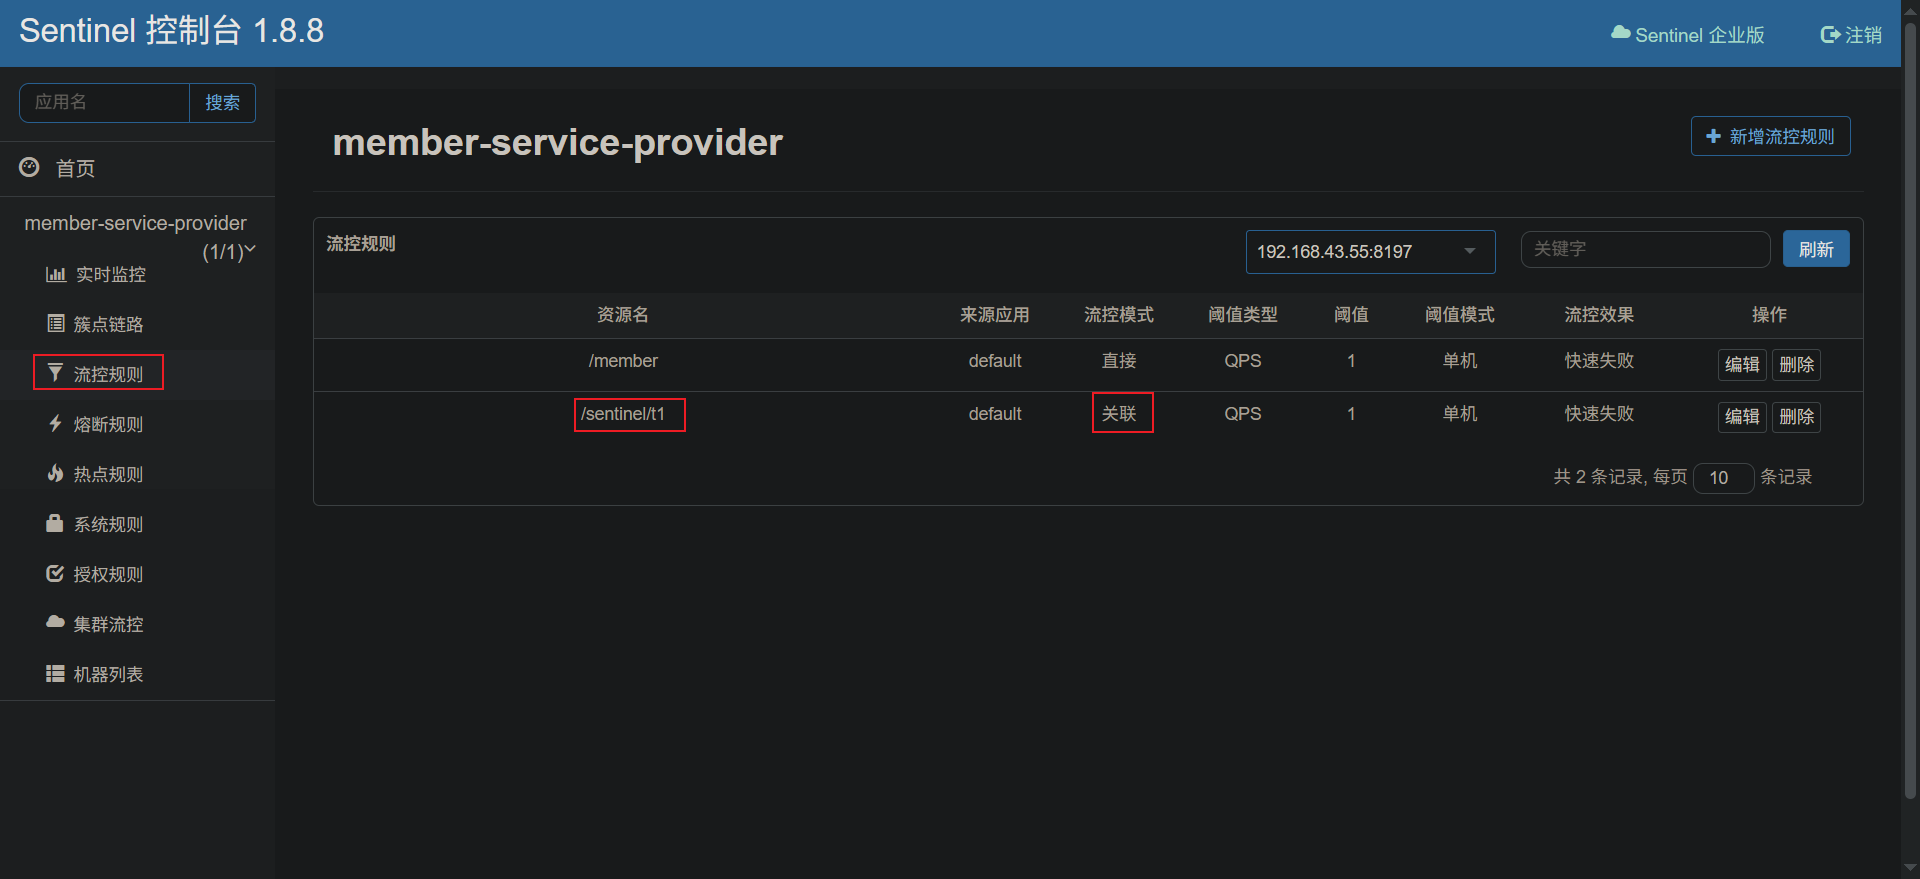Click the 新增流控规则 button
1920x879 pixels.
[1770, 136]
